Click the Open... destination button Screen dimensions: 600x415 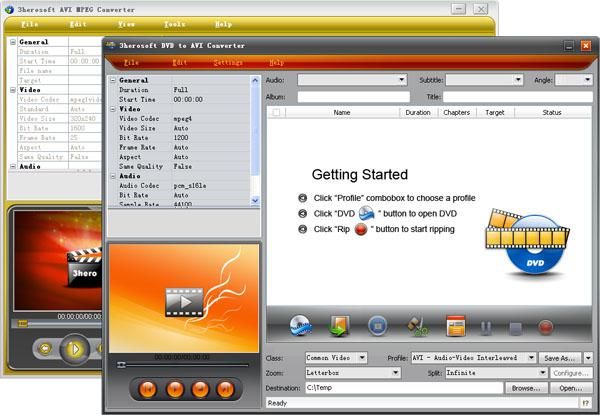click(571, 388)
